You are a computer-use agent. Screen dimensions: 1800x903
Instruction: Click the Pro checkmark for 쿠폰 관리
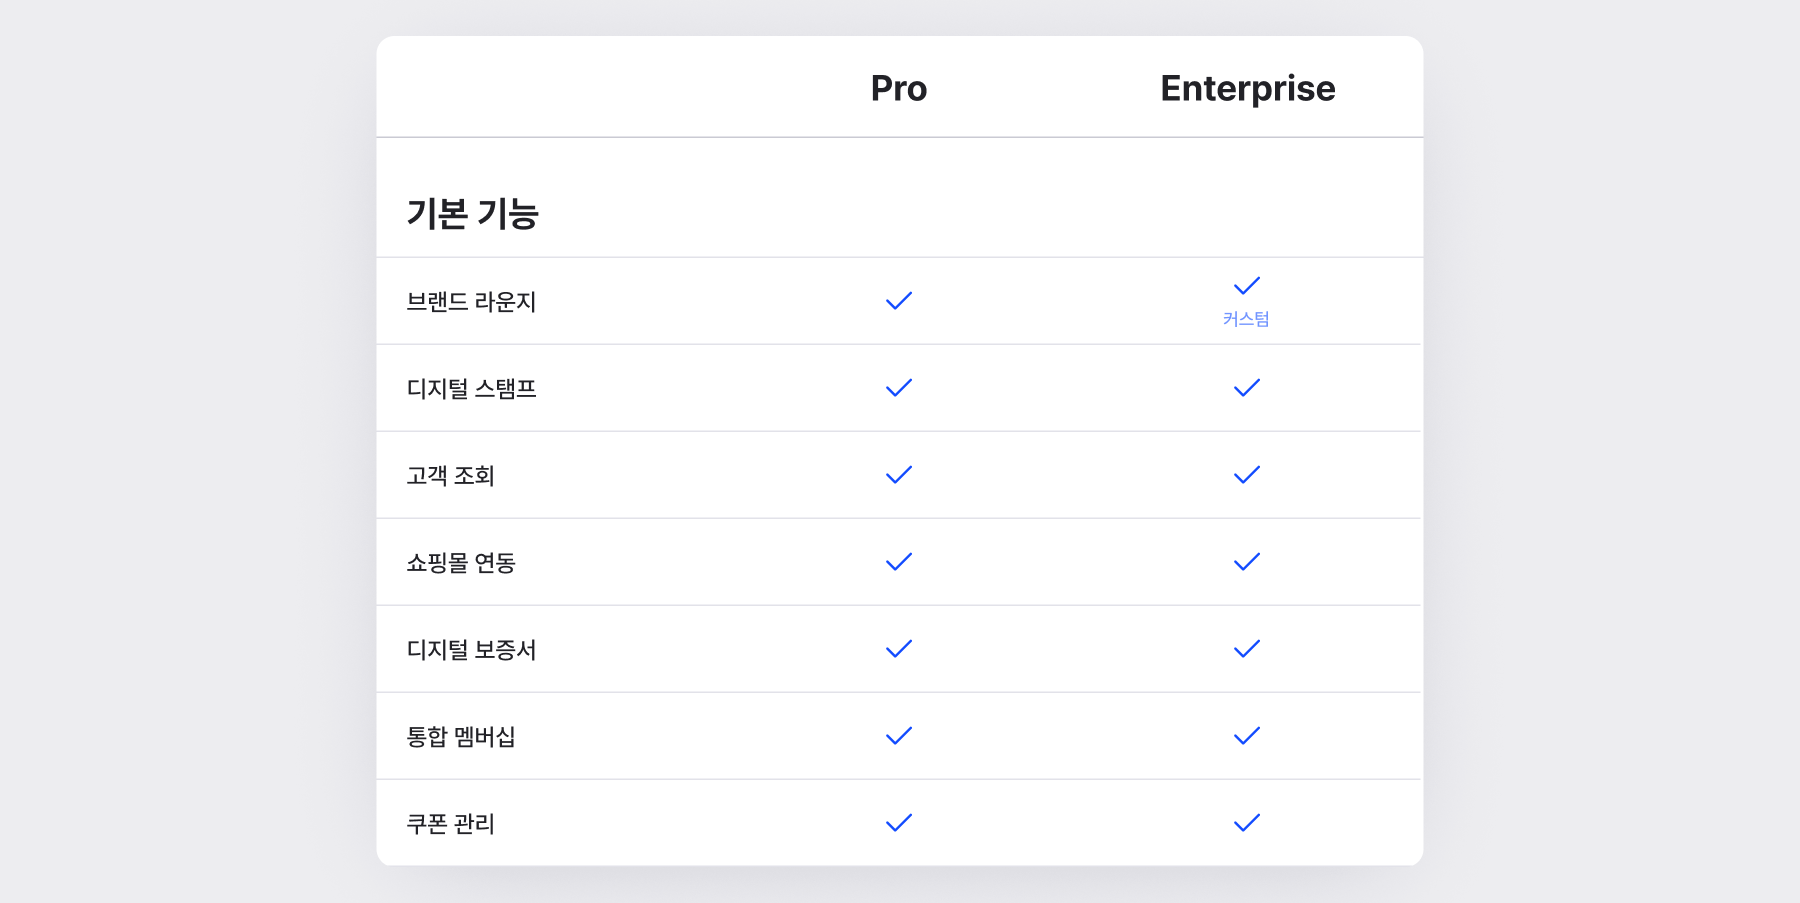tap(899, 823)
